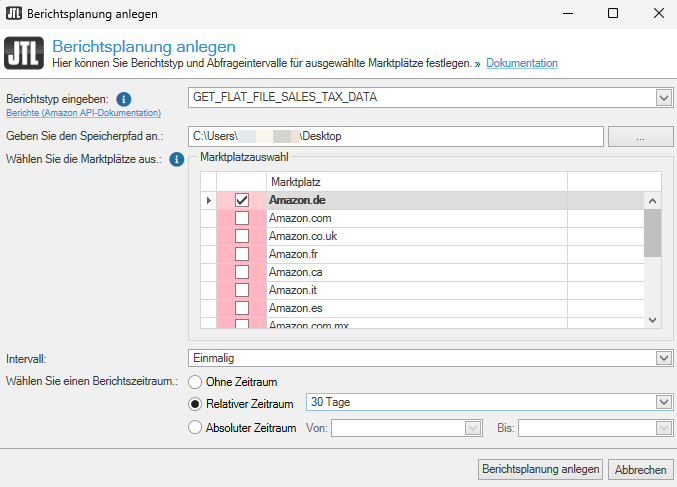Enable the Amazon.com marketplace checkbox
Viewport: 677px width, 487px height.
241,218
